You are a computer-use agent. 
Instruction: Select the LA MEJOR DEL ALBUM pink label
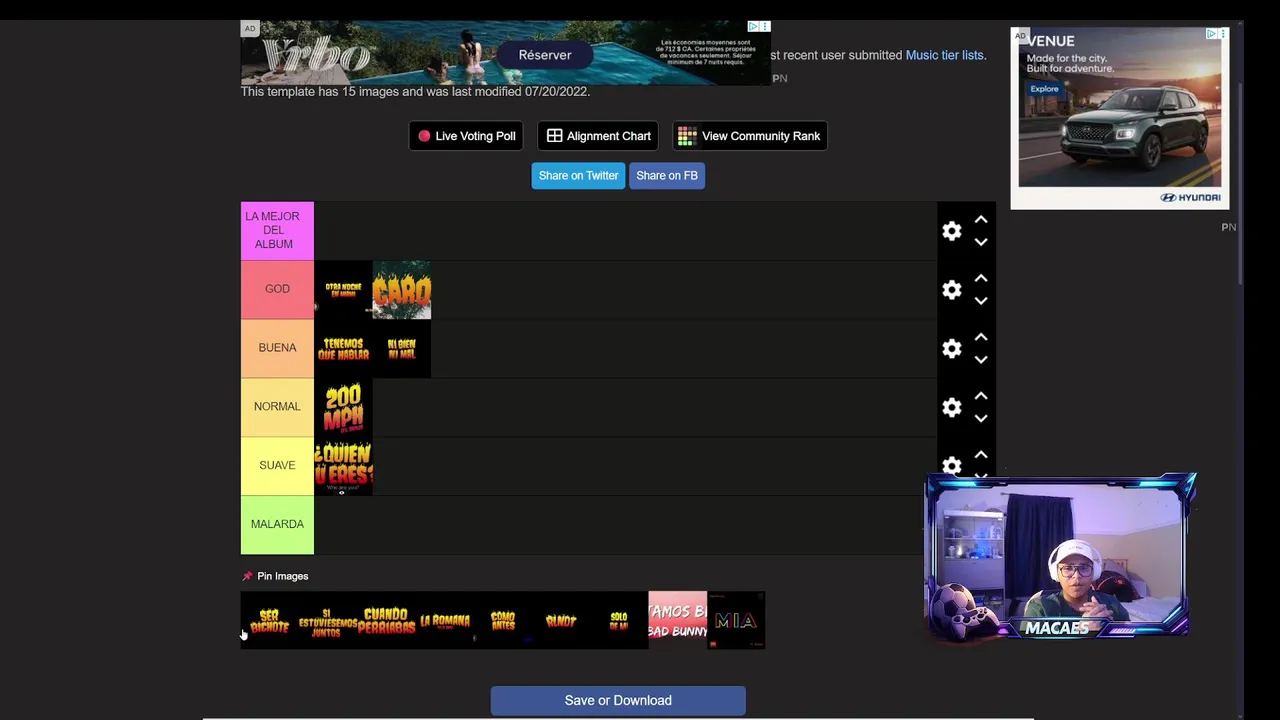tap(277, 231)
